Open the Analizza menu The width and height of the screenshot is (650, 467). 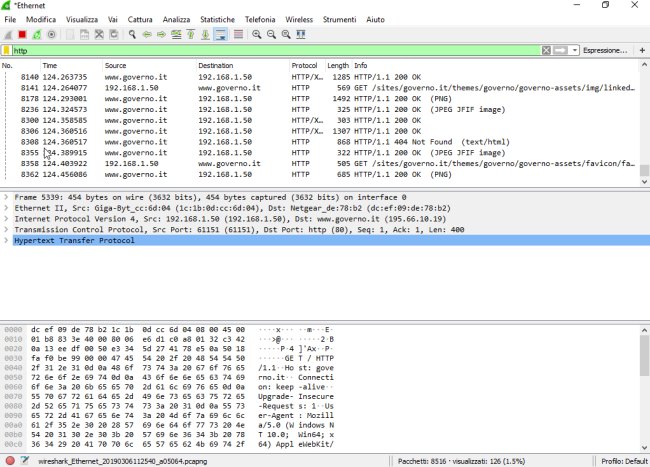(x=176, y=19)
